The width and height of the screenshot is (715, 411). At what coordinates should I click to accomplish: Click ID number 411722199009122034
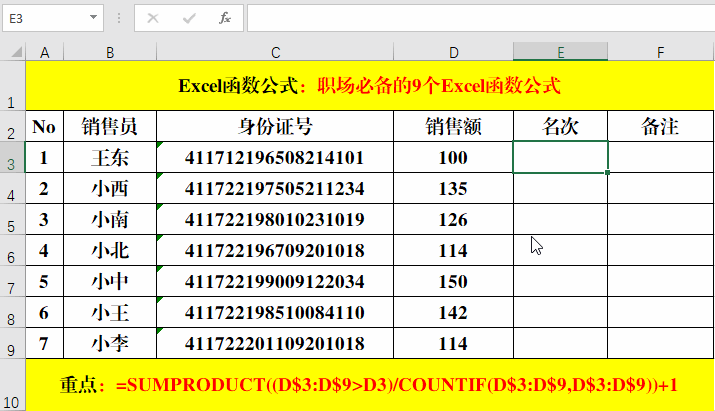pyautogui.click(x=275, y=281)
